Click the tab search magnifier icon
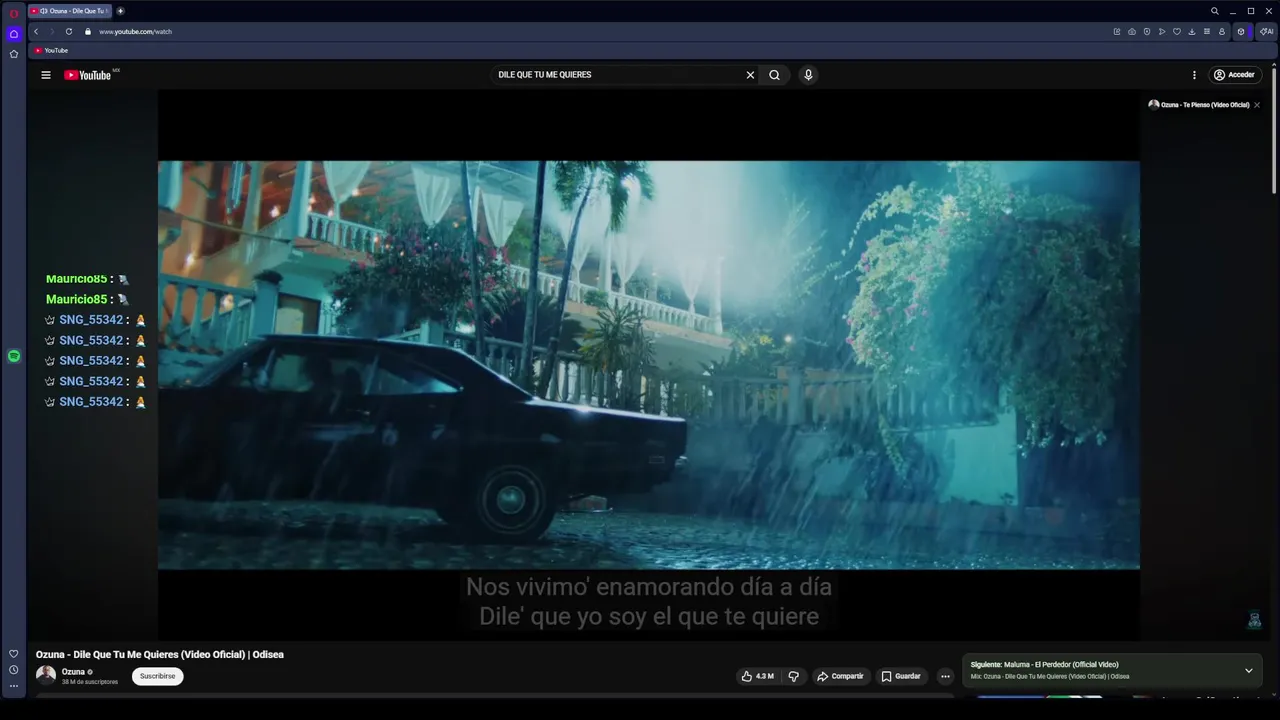Viewport: 1280px width, 720px height. point(1215,11)
